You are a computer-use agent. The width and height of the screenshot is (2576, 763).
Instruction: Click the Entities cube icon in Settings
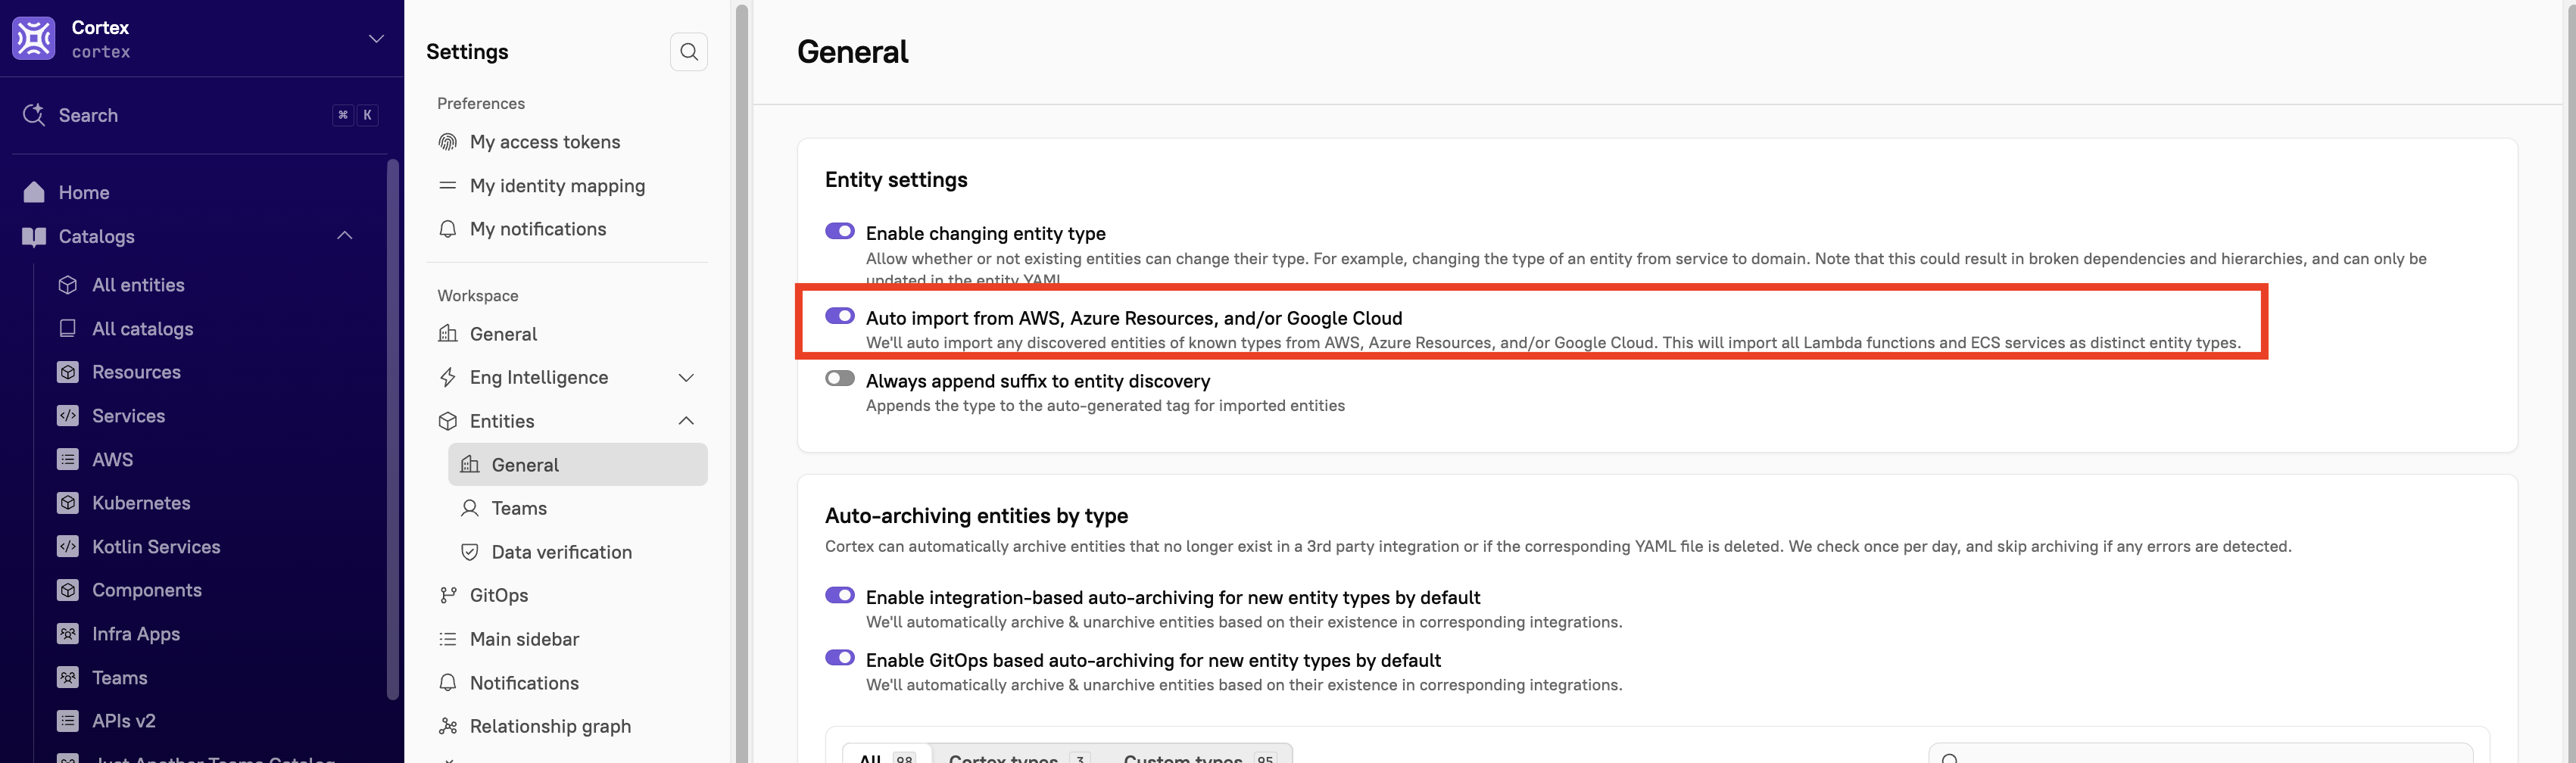click(x=448, y=421)
